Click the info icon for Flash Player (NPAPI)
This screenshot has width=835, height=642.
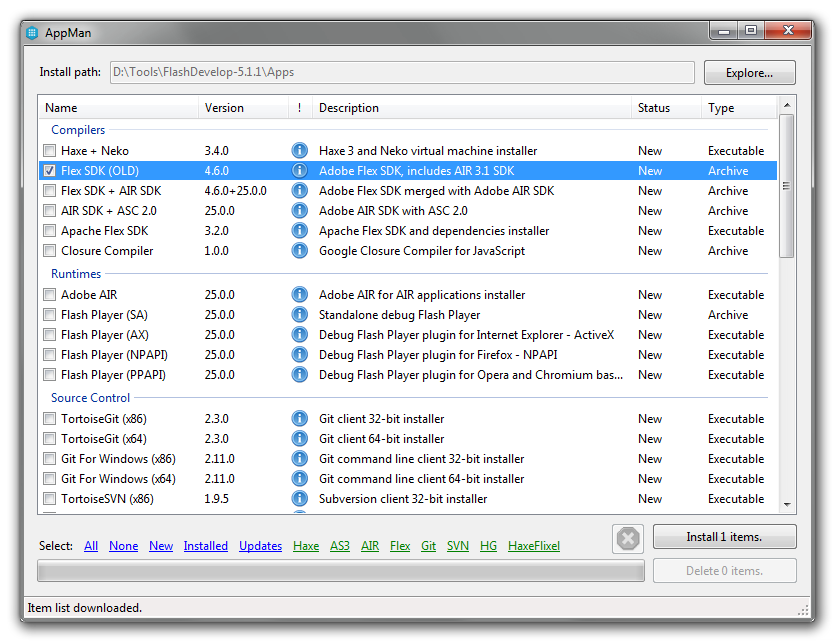coord(299,355)
